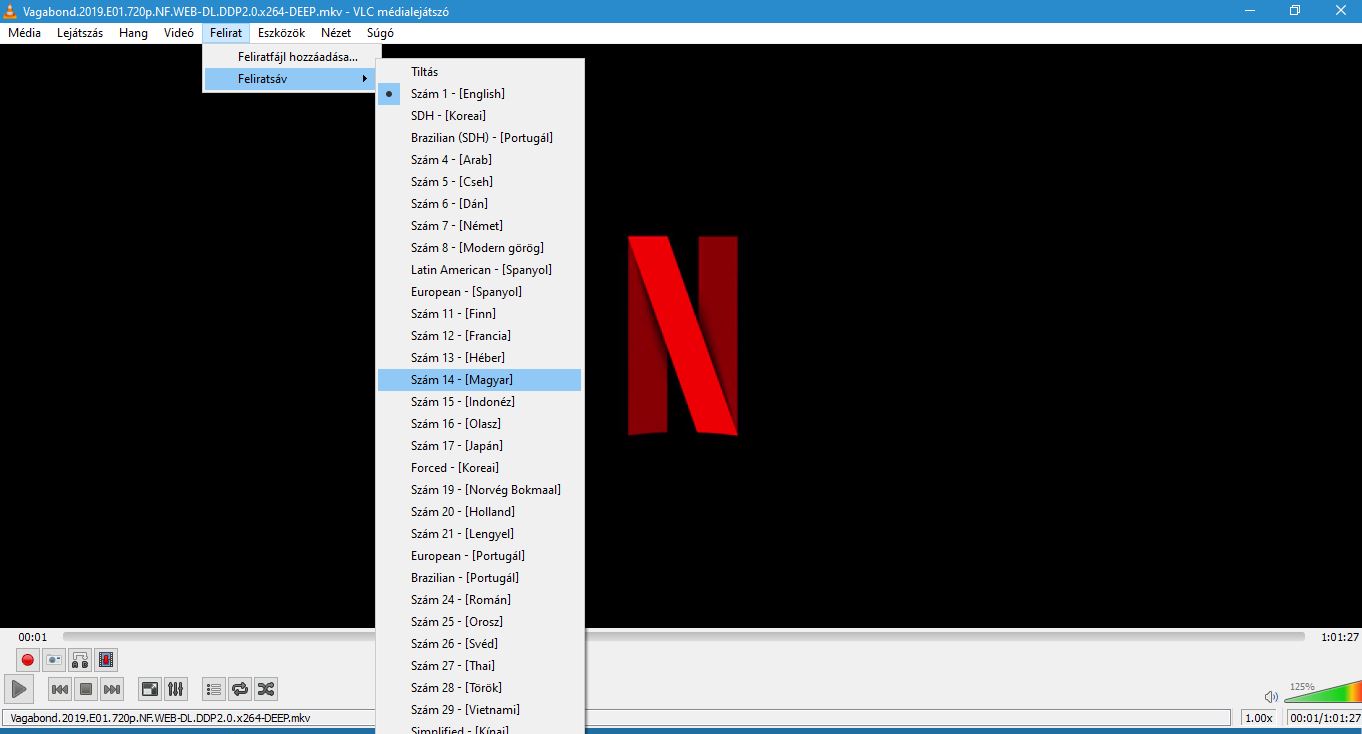Select Szám 12 - [Francia] subtitle
Image resolution: width=1362 pixels, height=734 pixels.
pyautogui.click(x=480, y=336)
